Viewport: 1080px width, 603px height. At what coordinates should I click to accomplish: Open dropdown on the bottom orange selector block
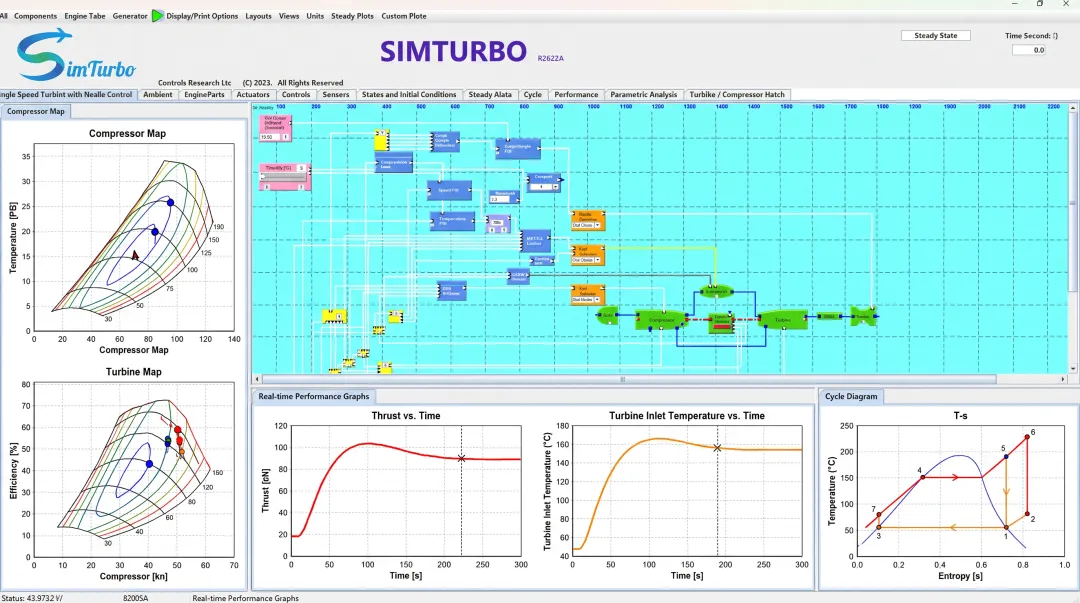pos(597,300)
